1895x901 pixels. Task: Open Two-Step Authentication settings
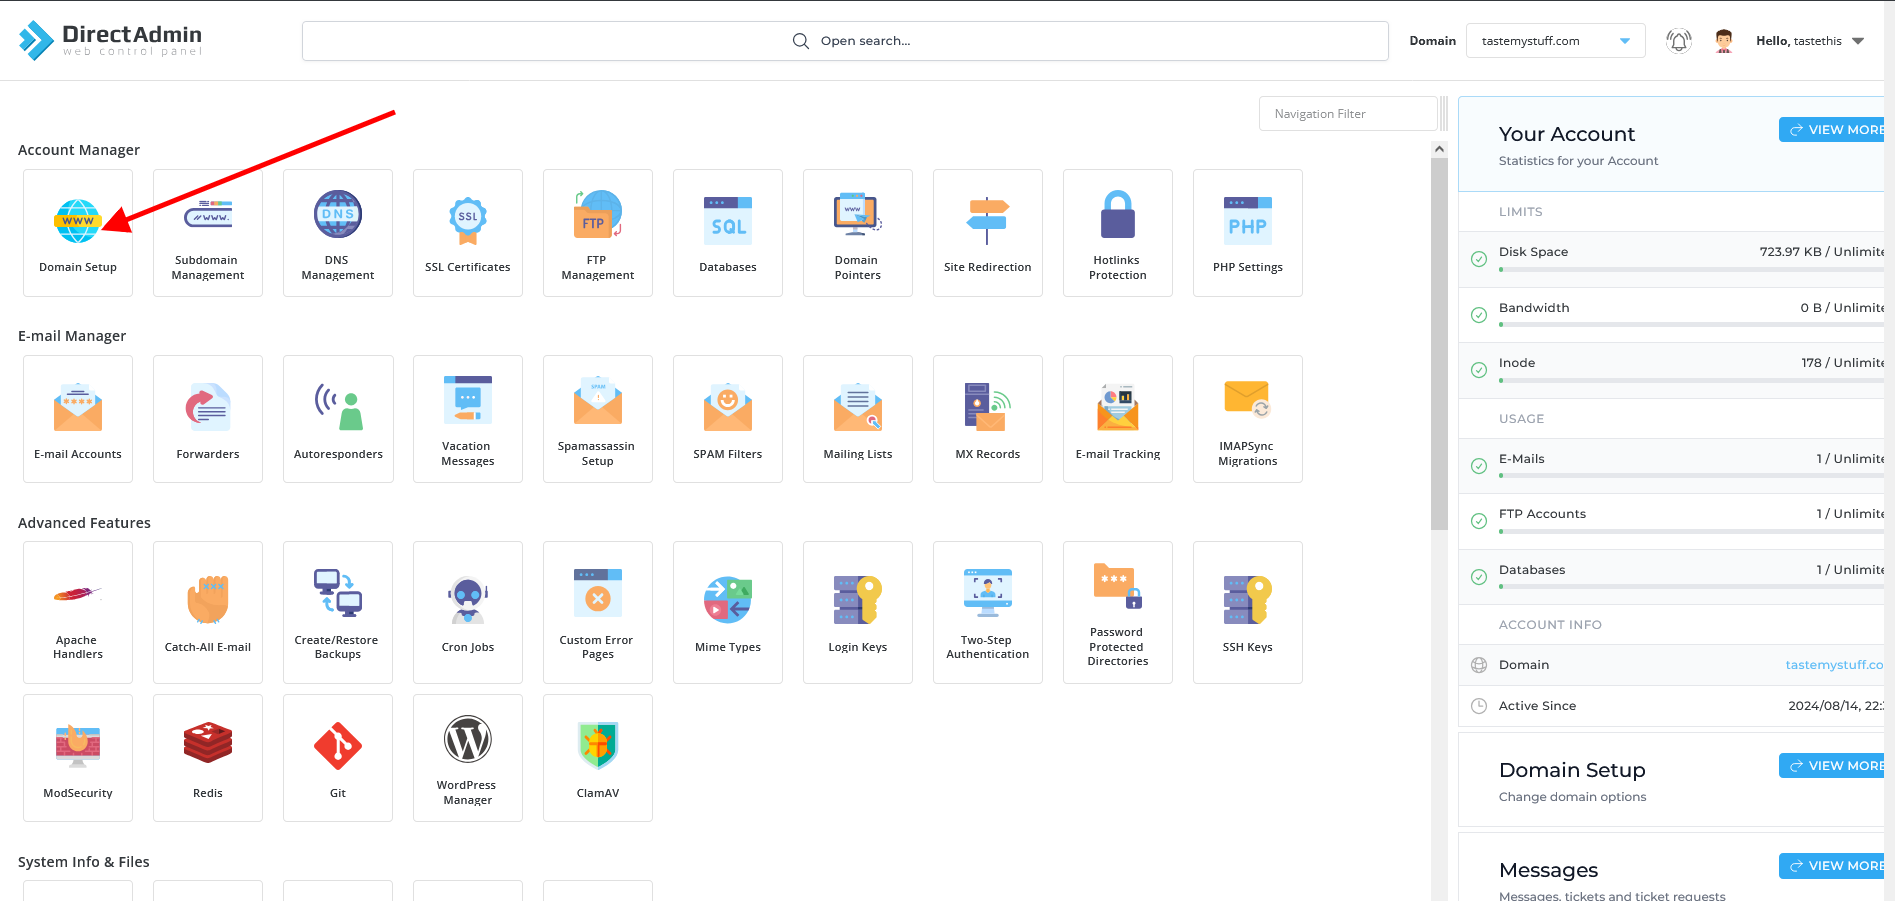987,611
